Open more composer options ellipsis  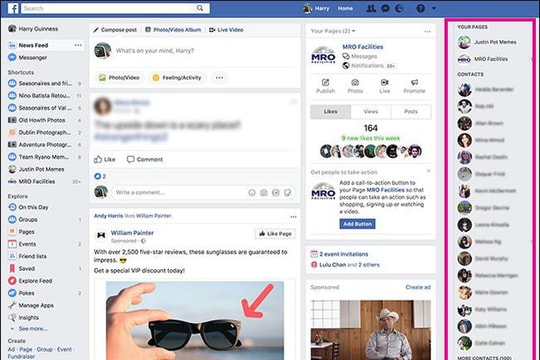[219, 78]
